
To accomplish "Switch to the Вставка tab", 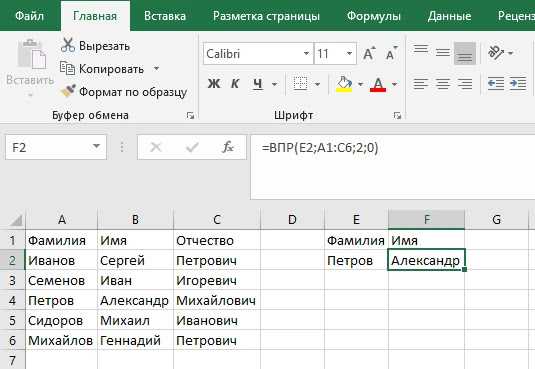I will (x=165, y=16).
